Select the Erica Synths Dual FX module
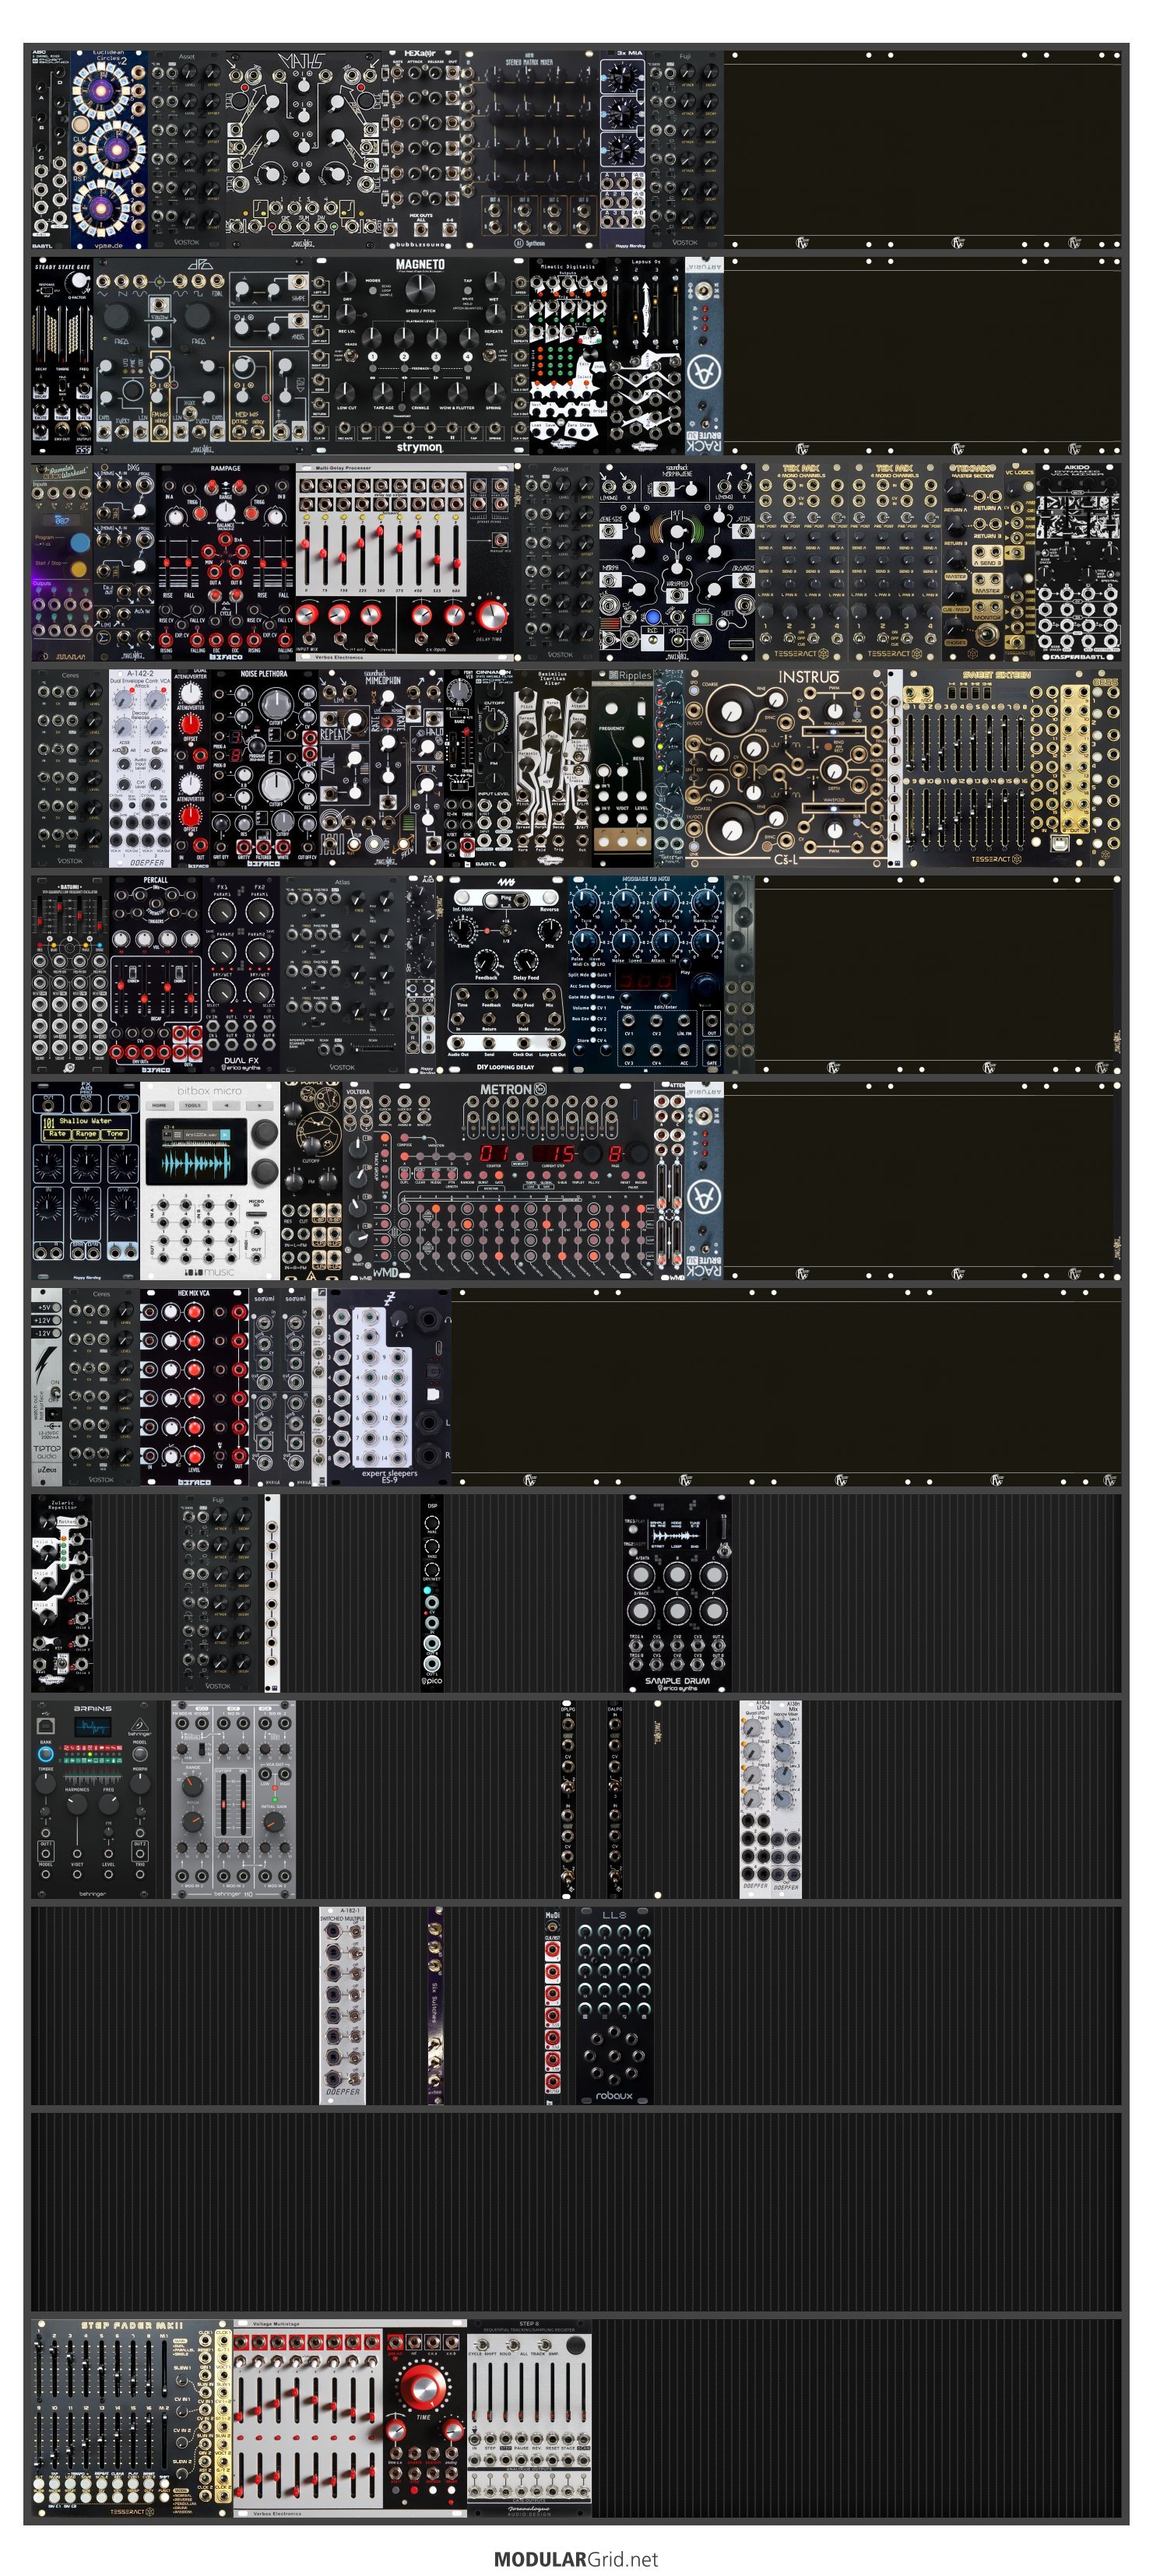 click(x=241, y=975)
